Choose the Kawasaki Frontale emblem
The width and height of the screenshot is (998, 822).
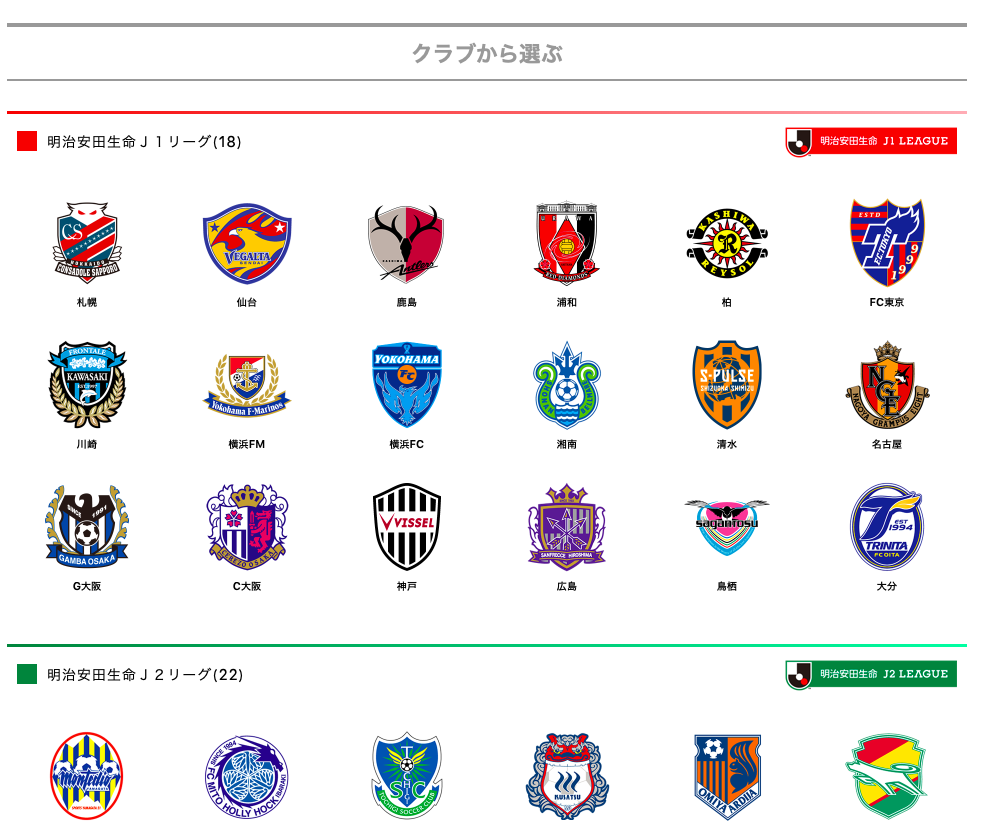point(87,385)
